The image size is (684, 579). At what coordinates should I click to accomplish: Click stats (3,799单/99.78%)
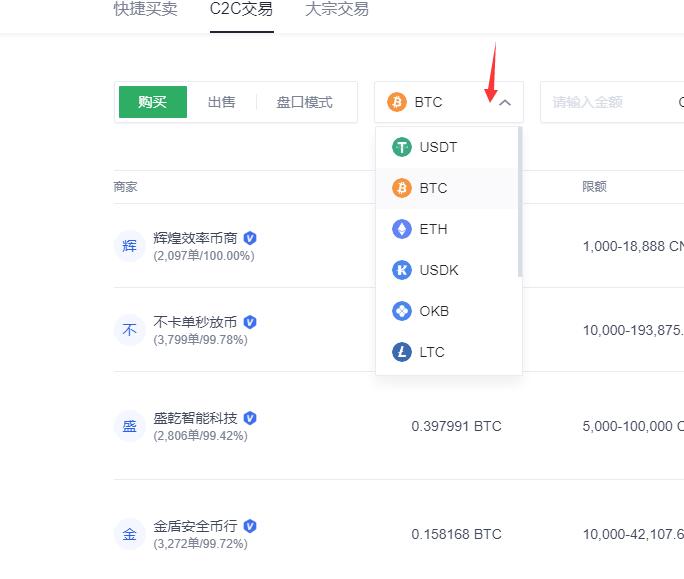[x=200, y=340]
